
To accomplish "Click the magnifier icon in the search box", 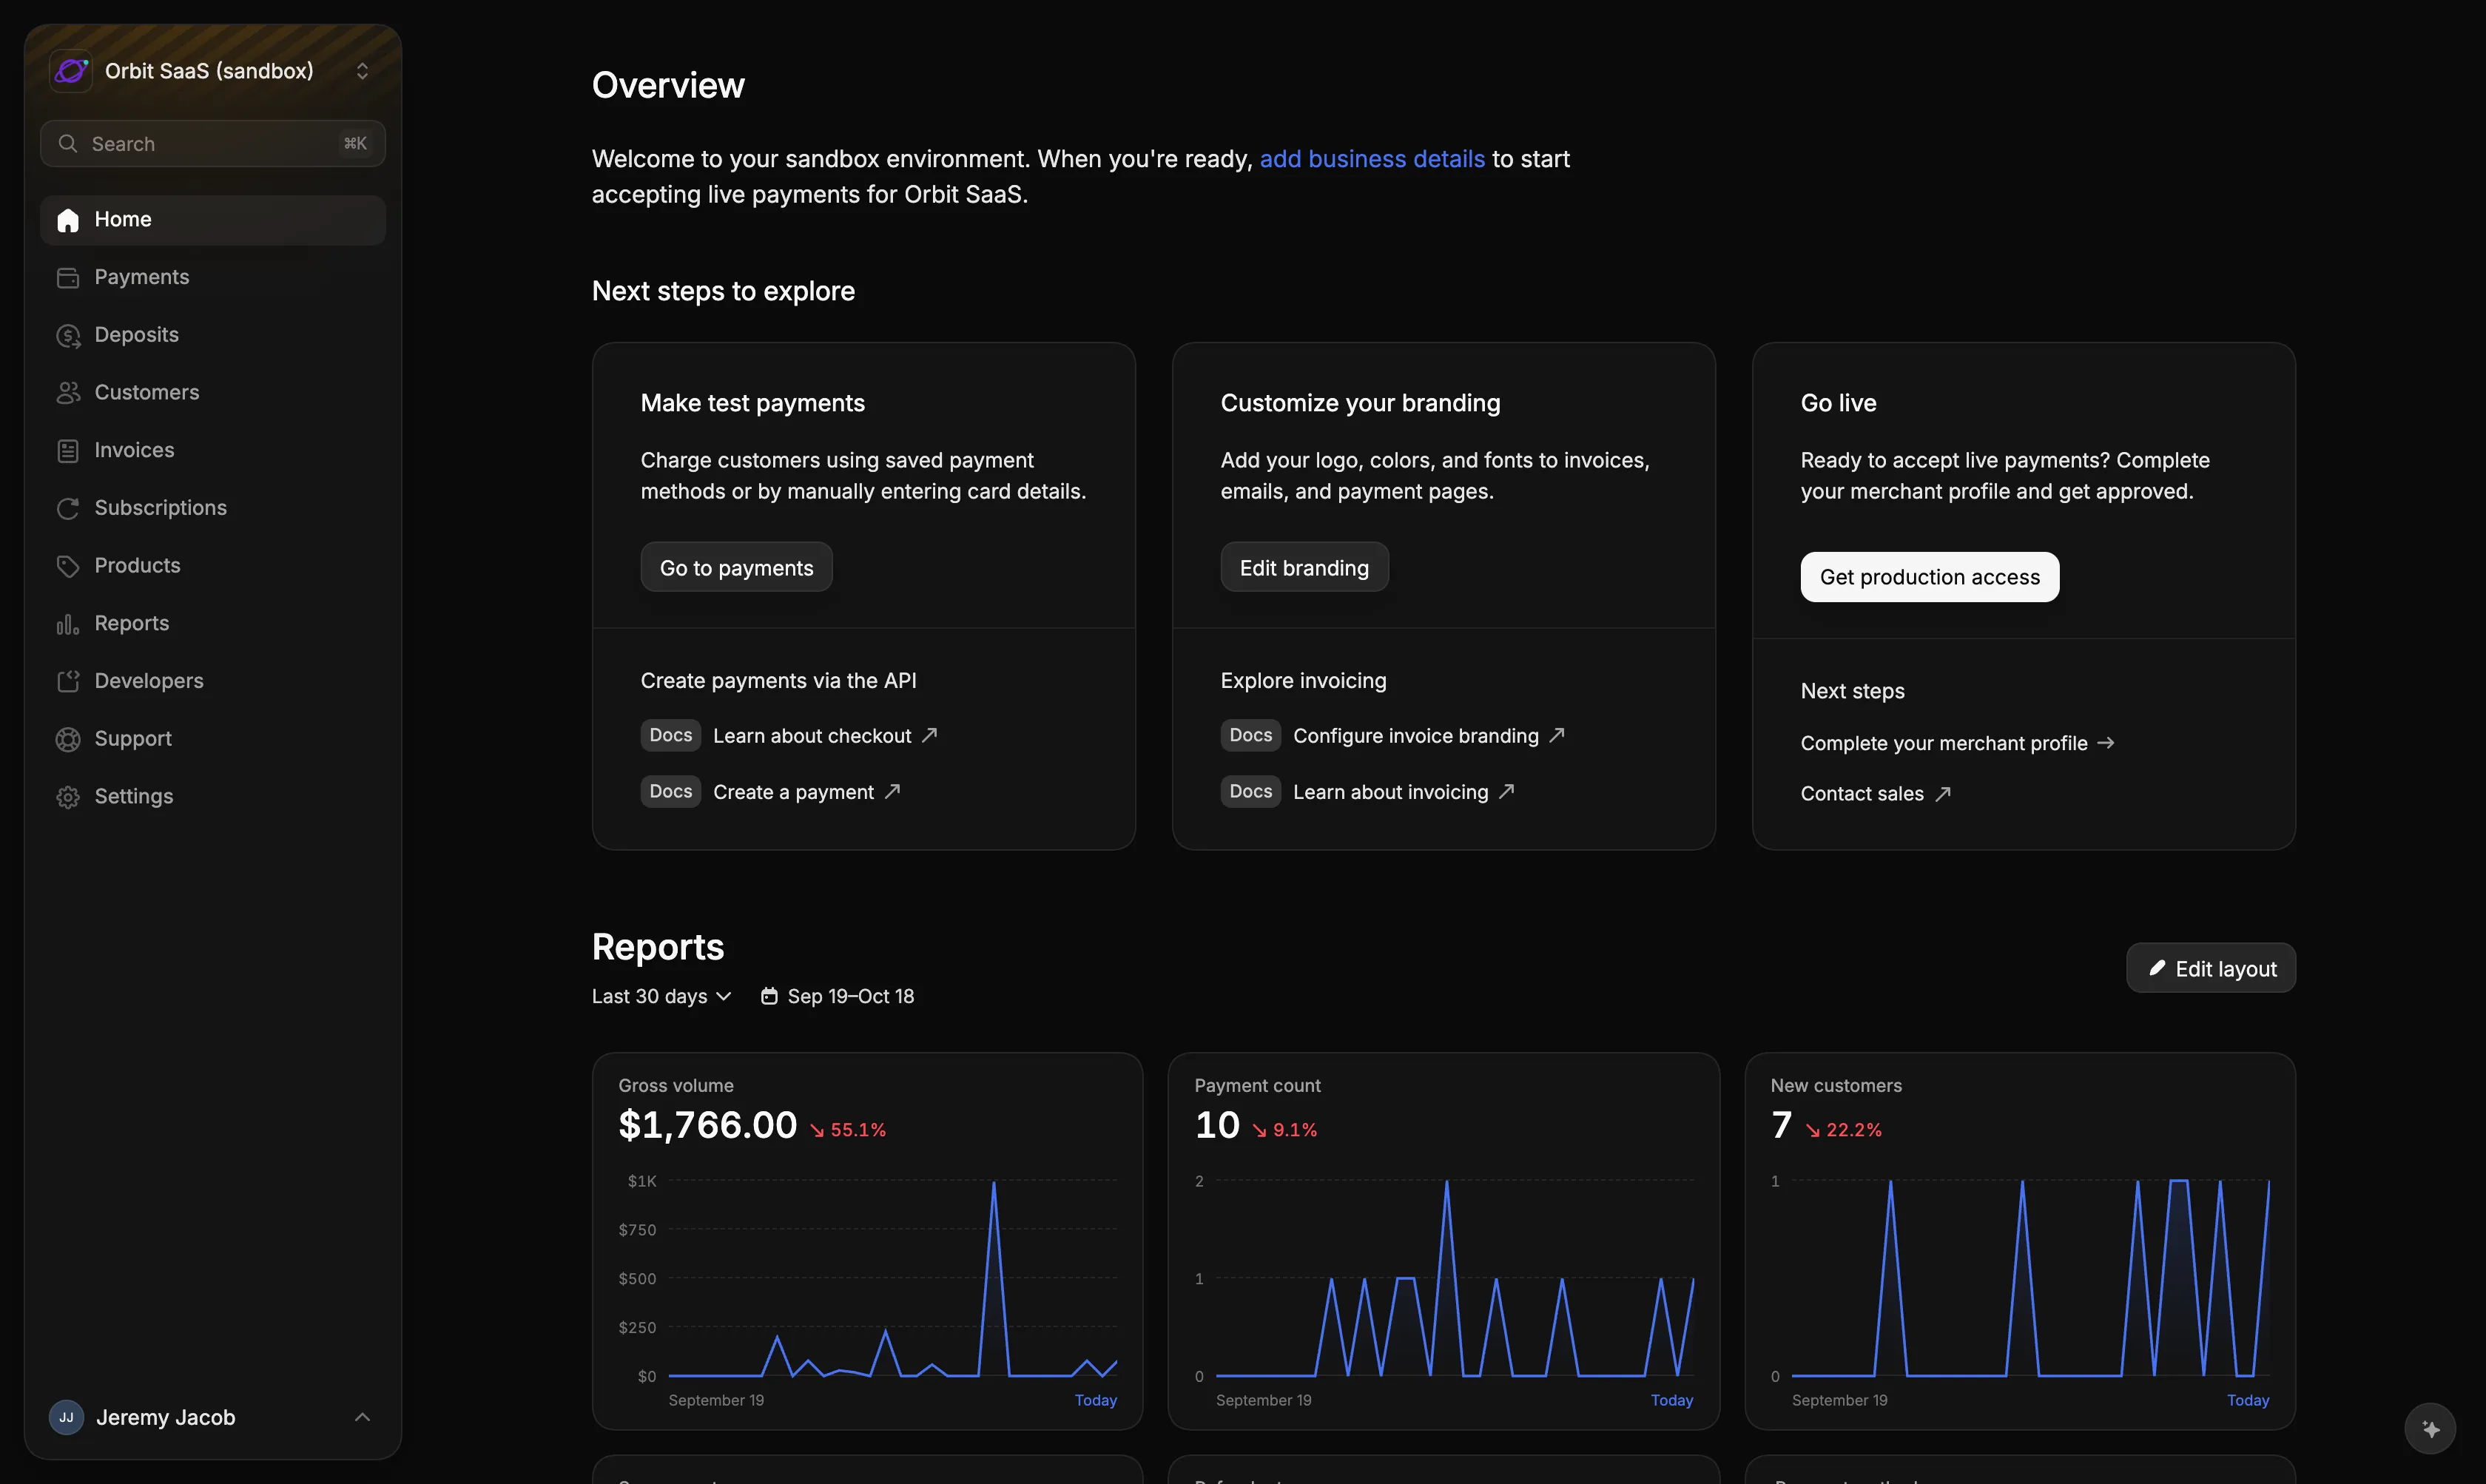I will point(68,144).
